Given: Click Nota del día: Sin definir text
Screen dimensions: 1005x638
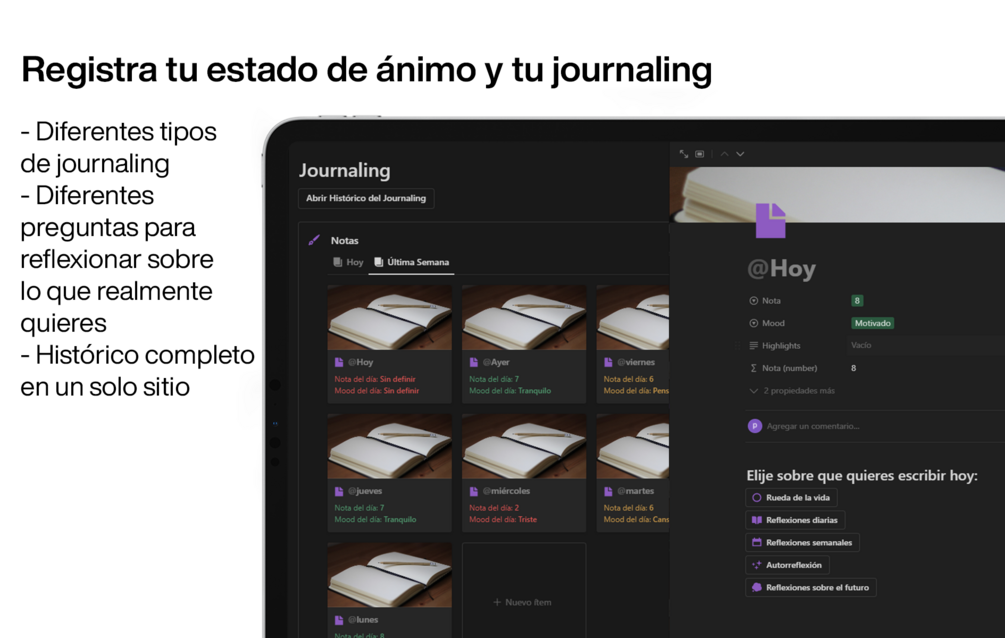Looking at the screenshot, I should tap(375, 379).
